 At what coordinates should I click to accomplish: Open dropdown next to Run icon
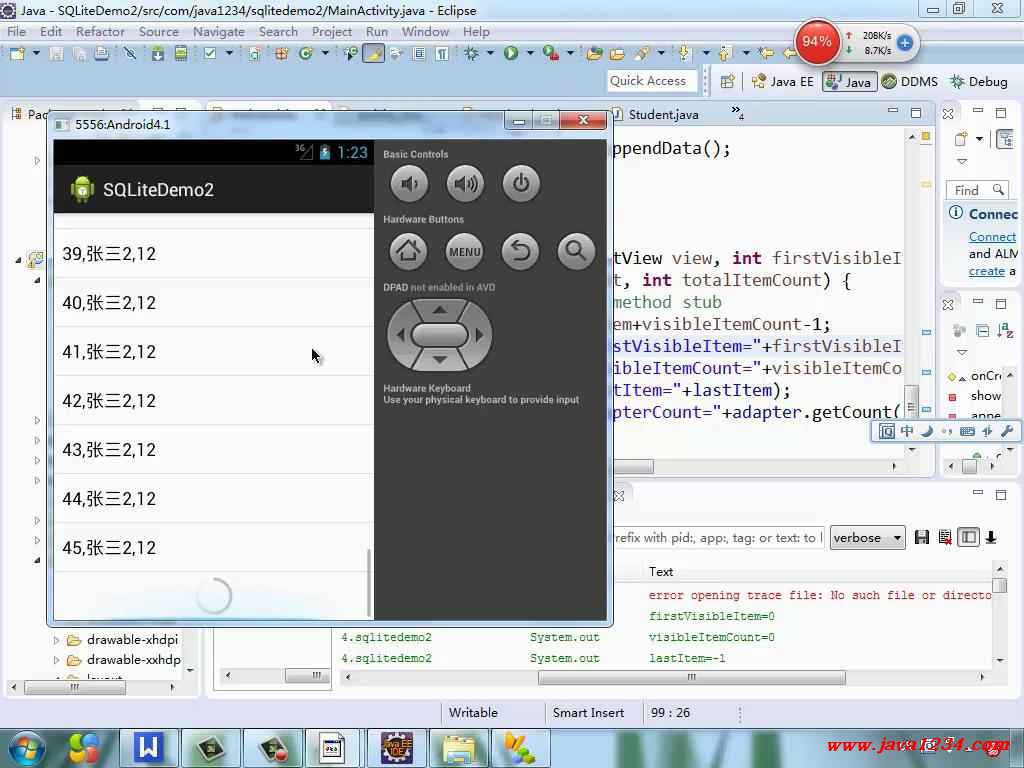click(530, 53)
